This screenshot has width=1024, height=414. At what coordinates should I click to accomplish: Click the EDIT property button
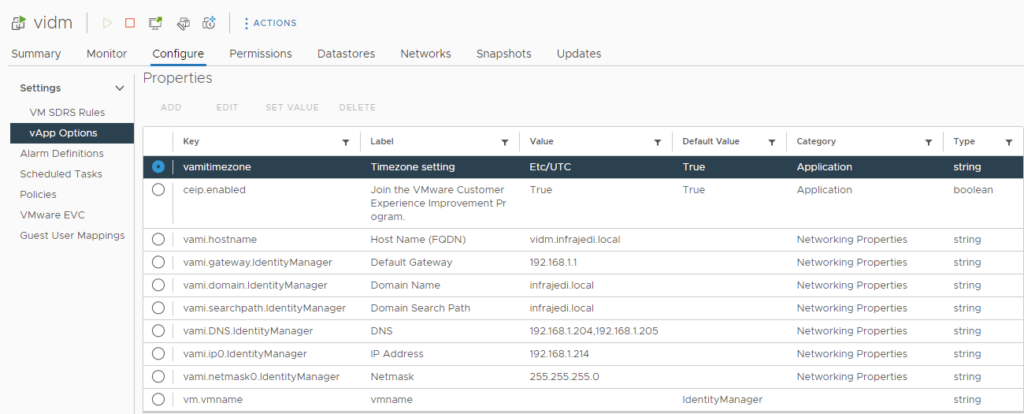[x=227, y=107]
